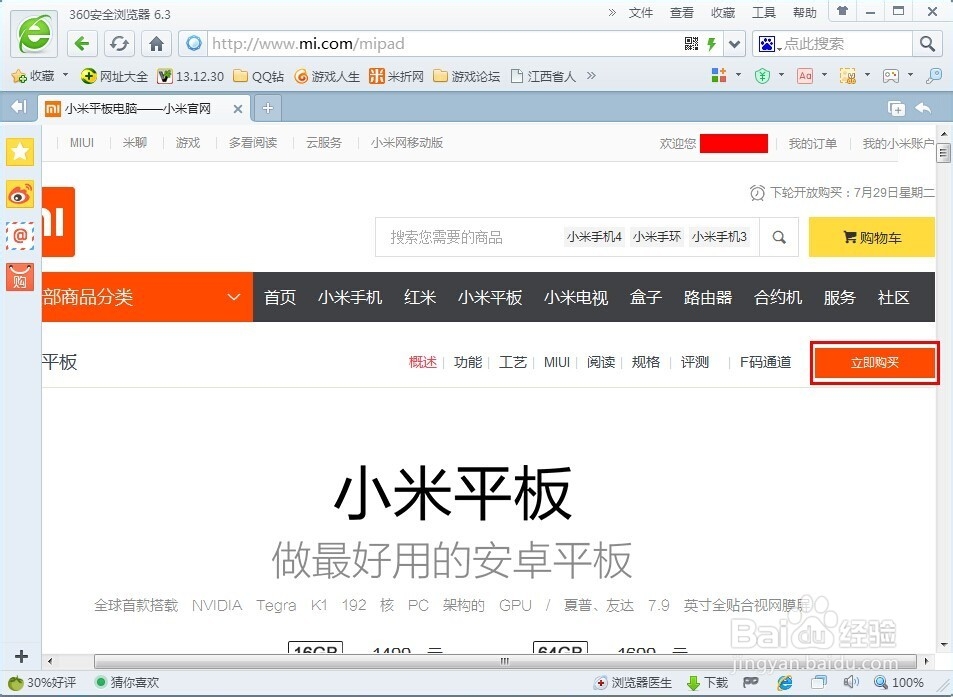Go to 小米手机 nav tab

click(350, 297)
